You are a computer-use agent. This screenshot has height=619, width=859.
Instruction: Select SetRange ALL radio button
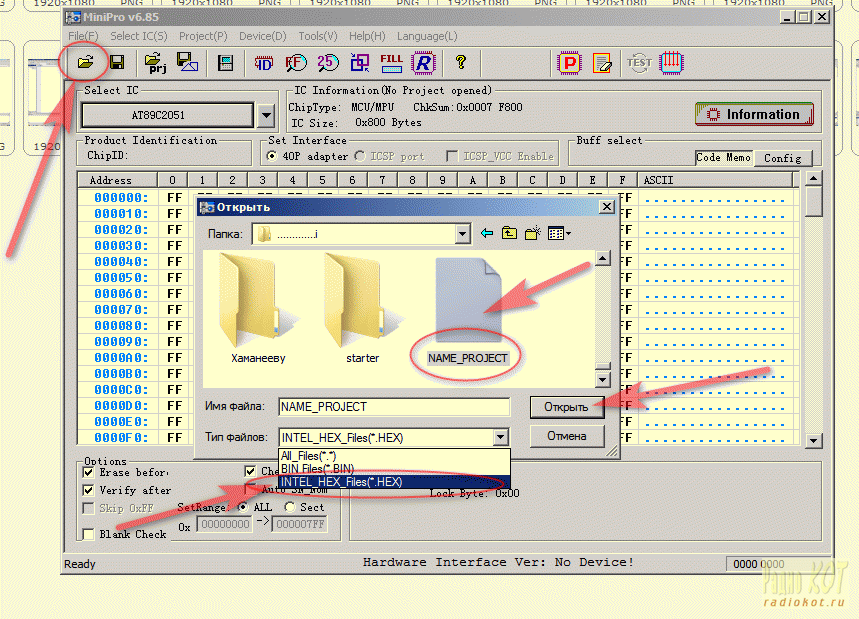pyautogui.click(x=243, y=507)
